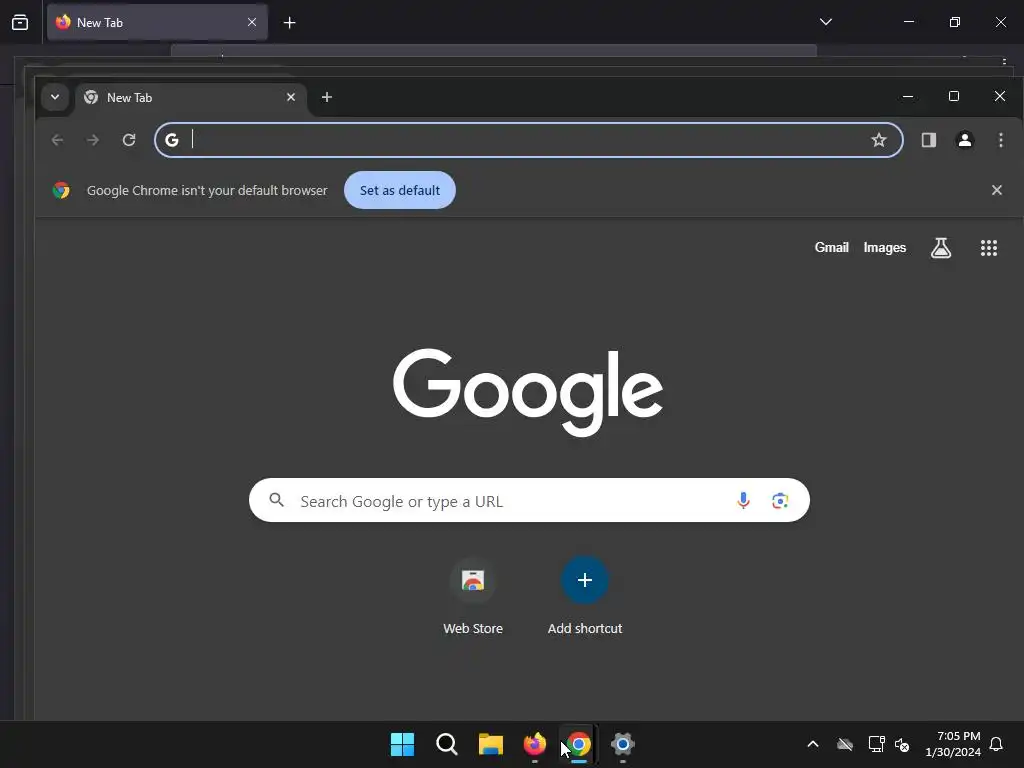Image resolution: width=1024 pixels, height=768 pixels.
Task: Open the Google apps grid
Action: click(x=989, y=248)
